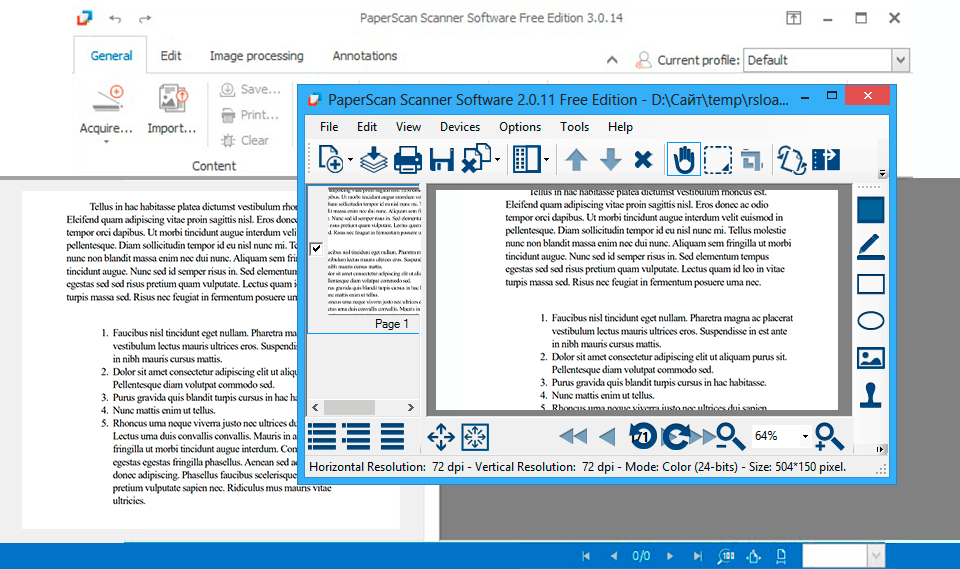Image resolution: width=960 pixels, height=569 pixels.
Task: Click ribbon display options icon in title bar
Action: (x=793, y=18)
